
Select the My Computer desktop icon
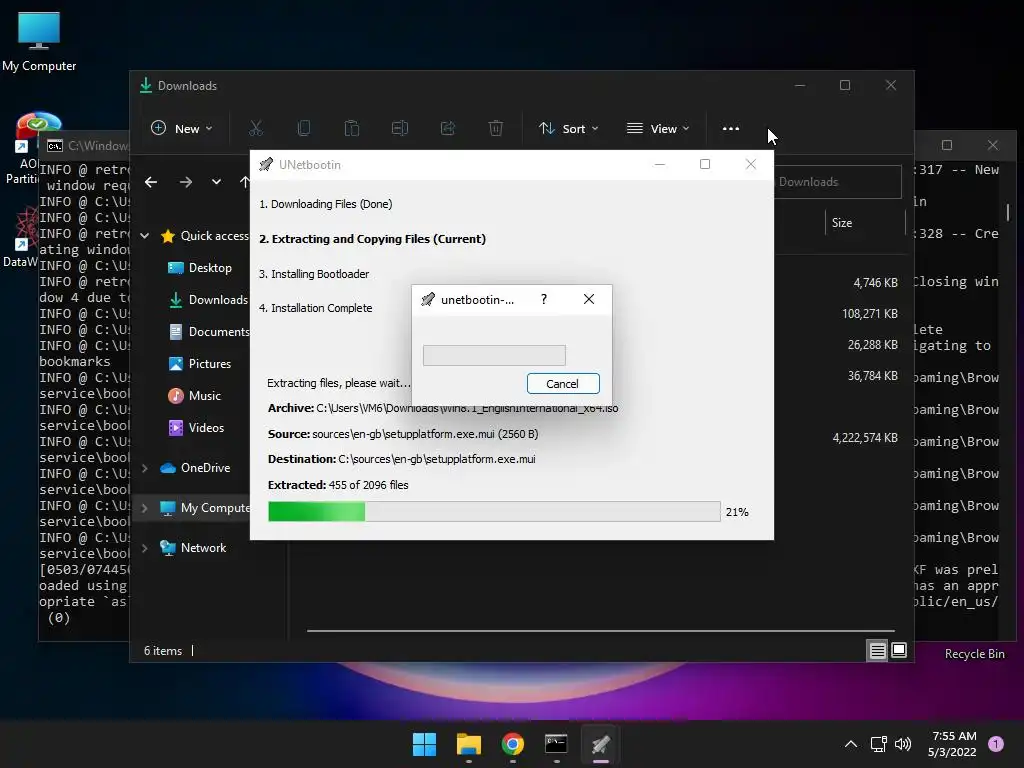click(39, 41)
